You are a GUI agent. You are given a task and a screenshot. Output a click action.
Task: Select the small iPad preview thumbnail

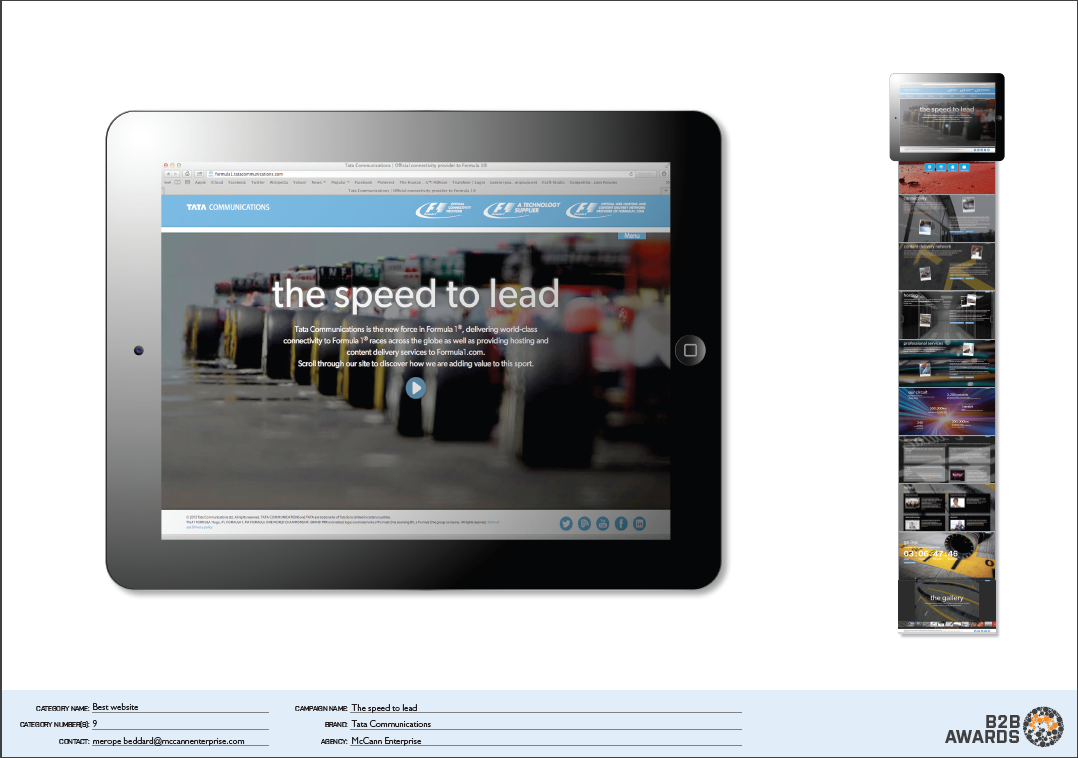pyautogui.click(x=947, y=117)
